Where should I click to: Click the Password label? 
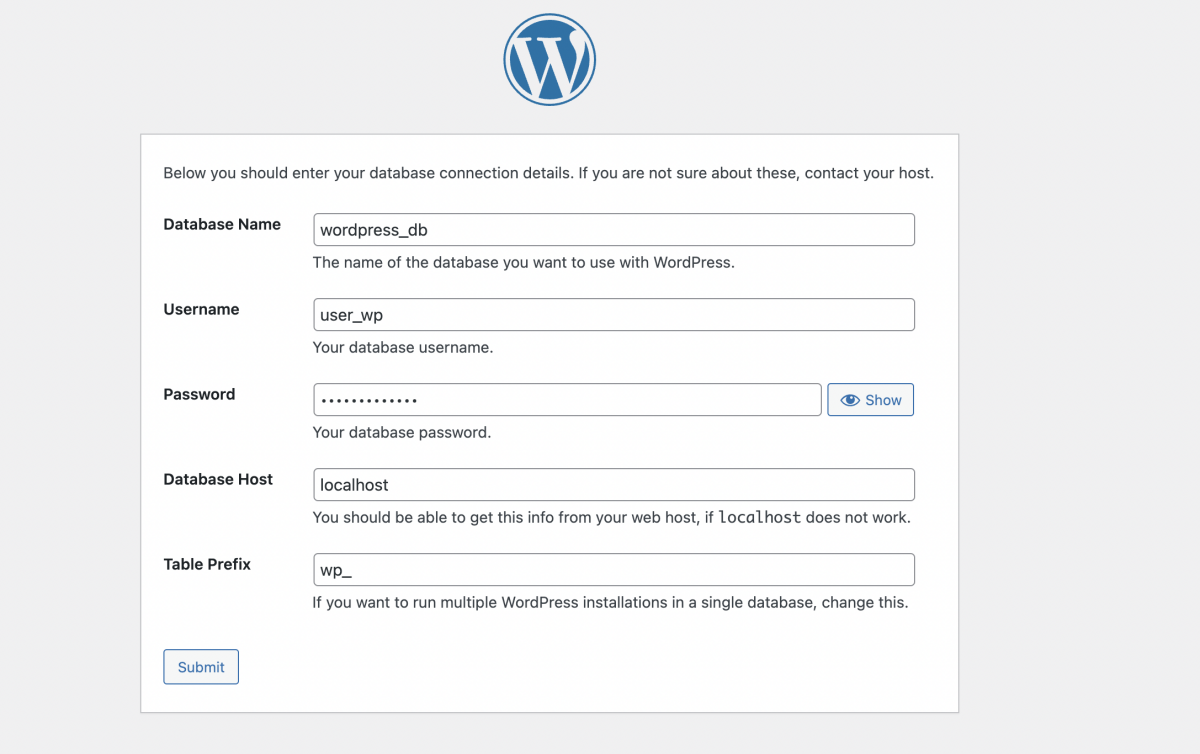199,395
